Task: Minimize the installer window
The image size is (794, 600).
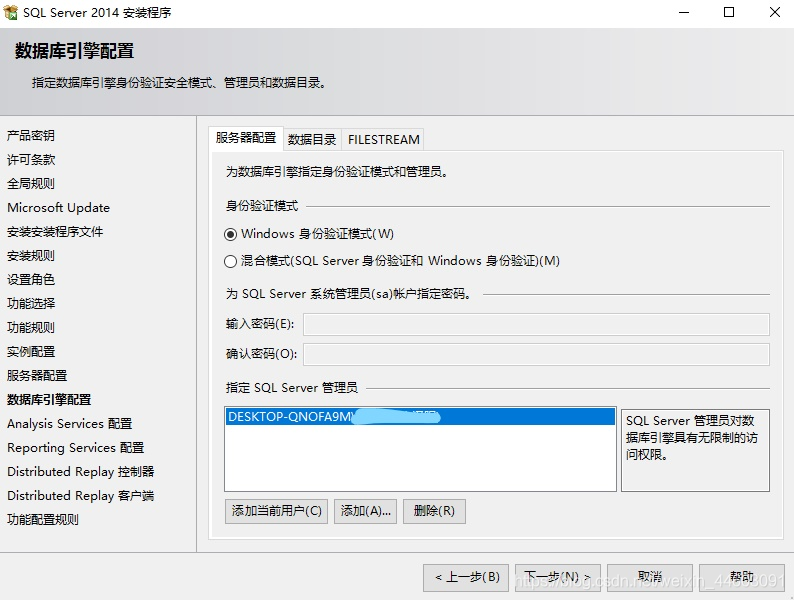Action: tap(684, 12)
